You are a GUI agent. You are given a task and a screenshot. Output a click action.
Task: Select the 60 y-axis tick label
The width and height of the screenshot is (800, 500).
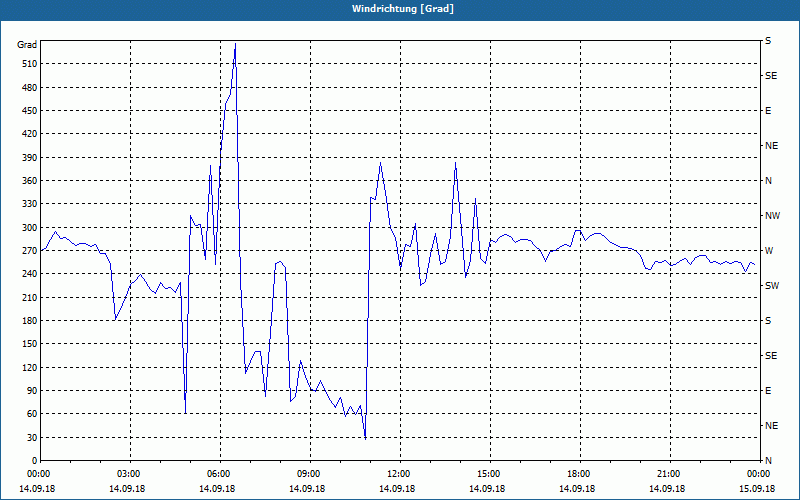pos(32,414)
